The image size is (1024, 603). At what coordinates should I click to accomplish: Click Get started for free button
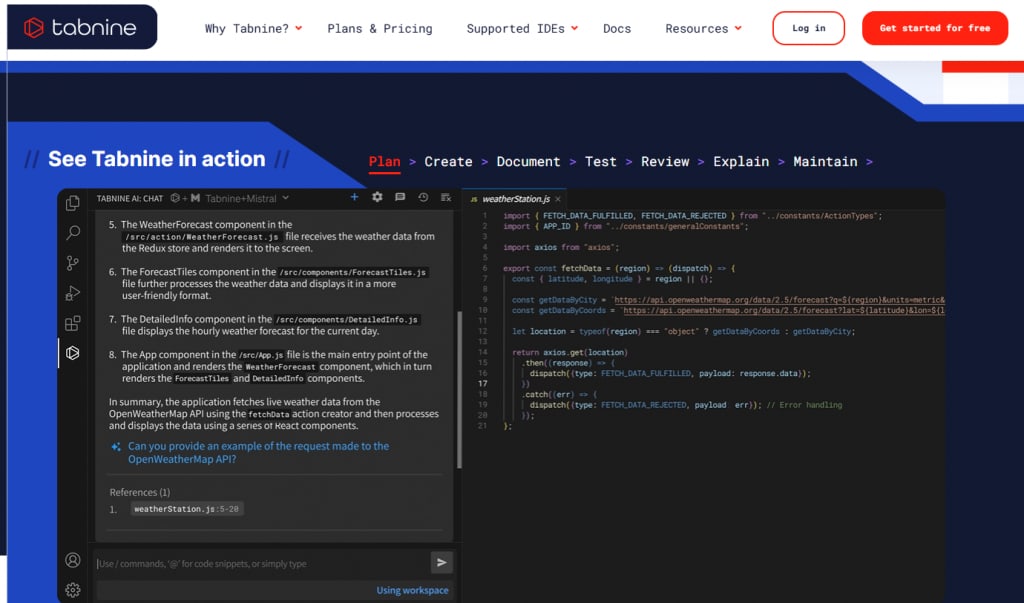pyautogui.click(x=935, y=28)
